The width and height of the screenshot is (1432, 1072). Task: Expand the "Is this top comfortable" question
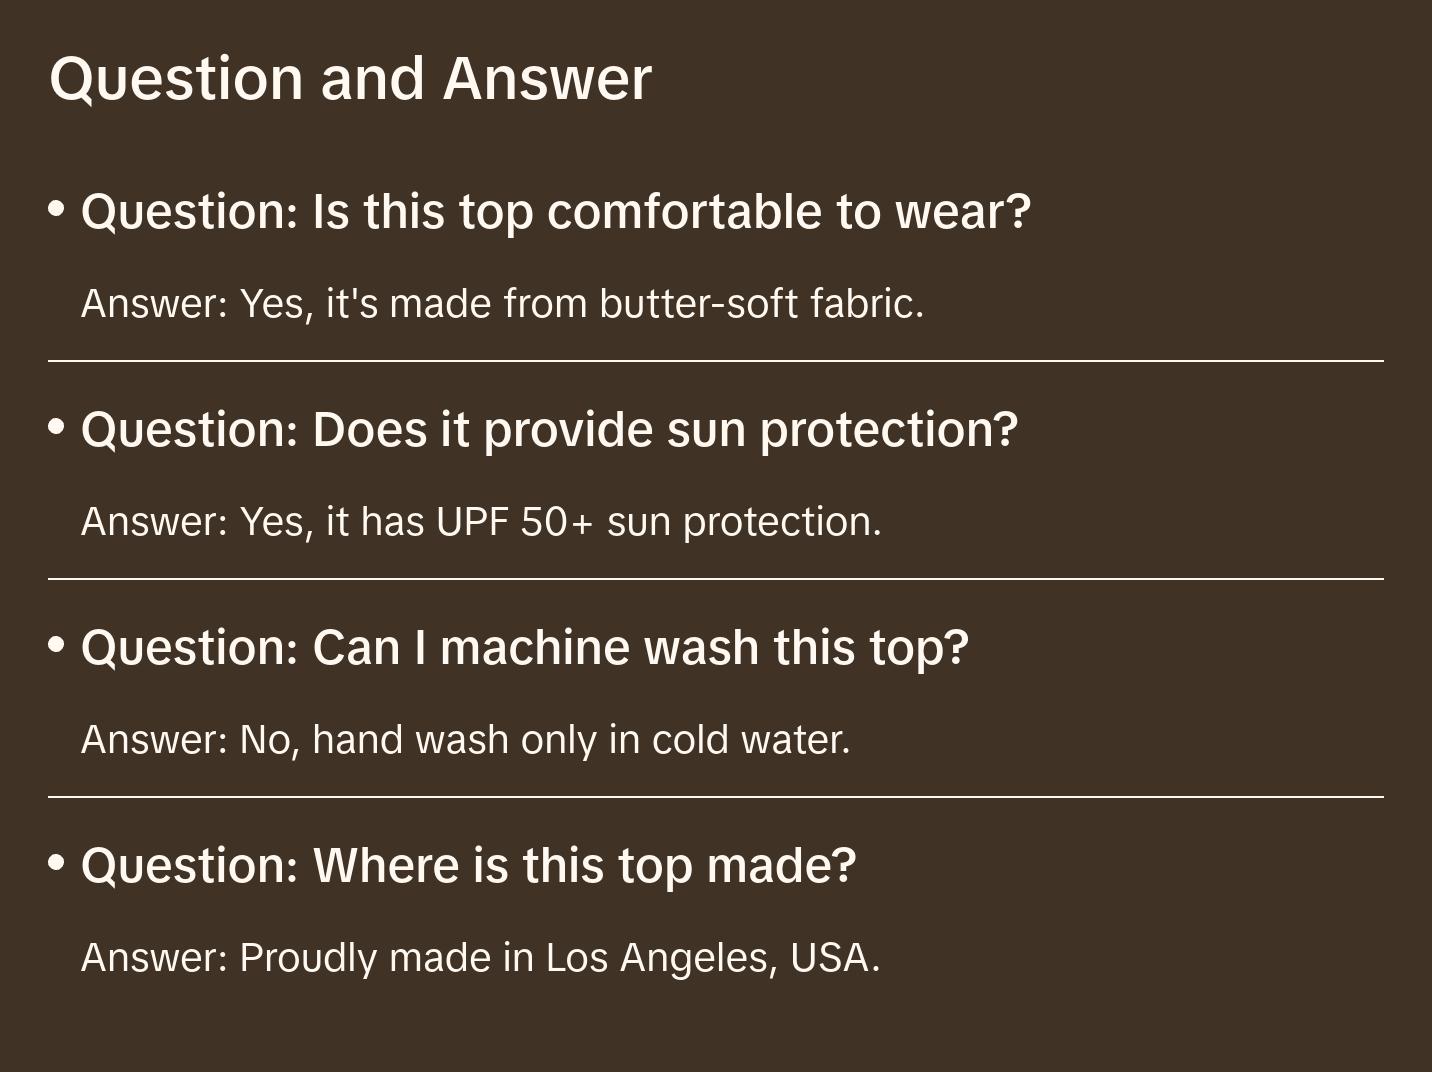[x=555, y=212]
